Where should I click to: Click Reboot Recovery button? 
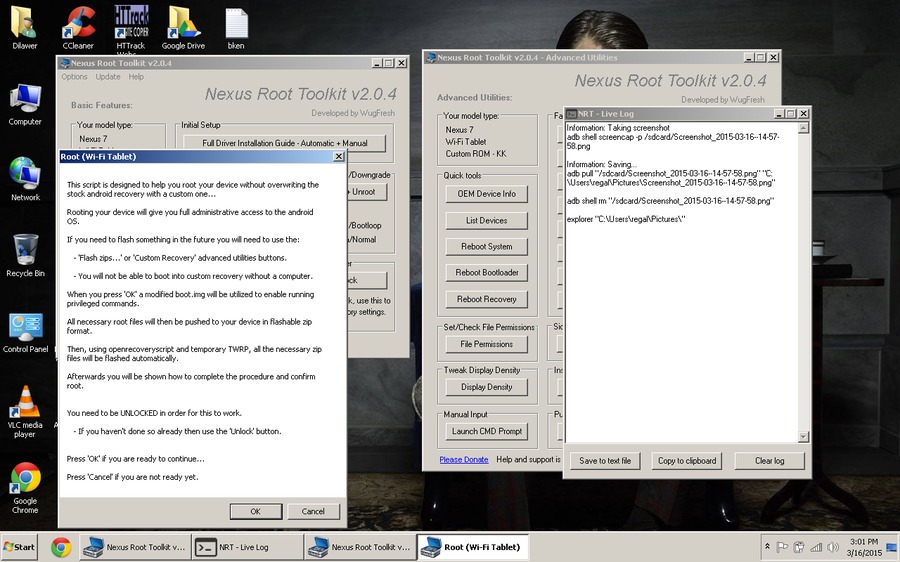(486, 299)
